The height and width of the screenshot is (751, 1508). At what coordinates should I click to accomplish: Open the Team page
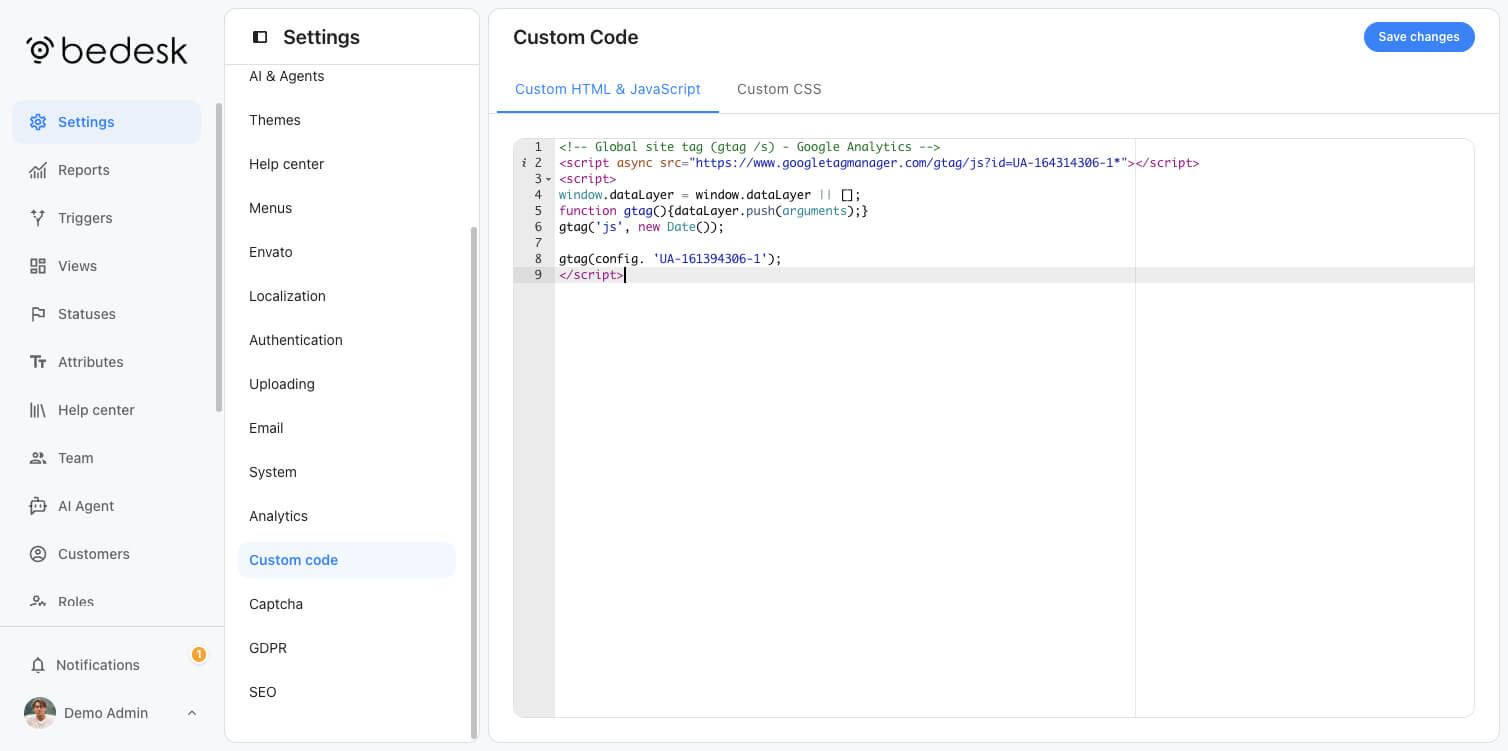pyautogui.click(x=106, y=458)
